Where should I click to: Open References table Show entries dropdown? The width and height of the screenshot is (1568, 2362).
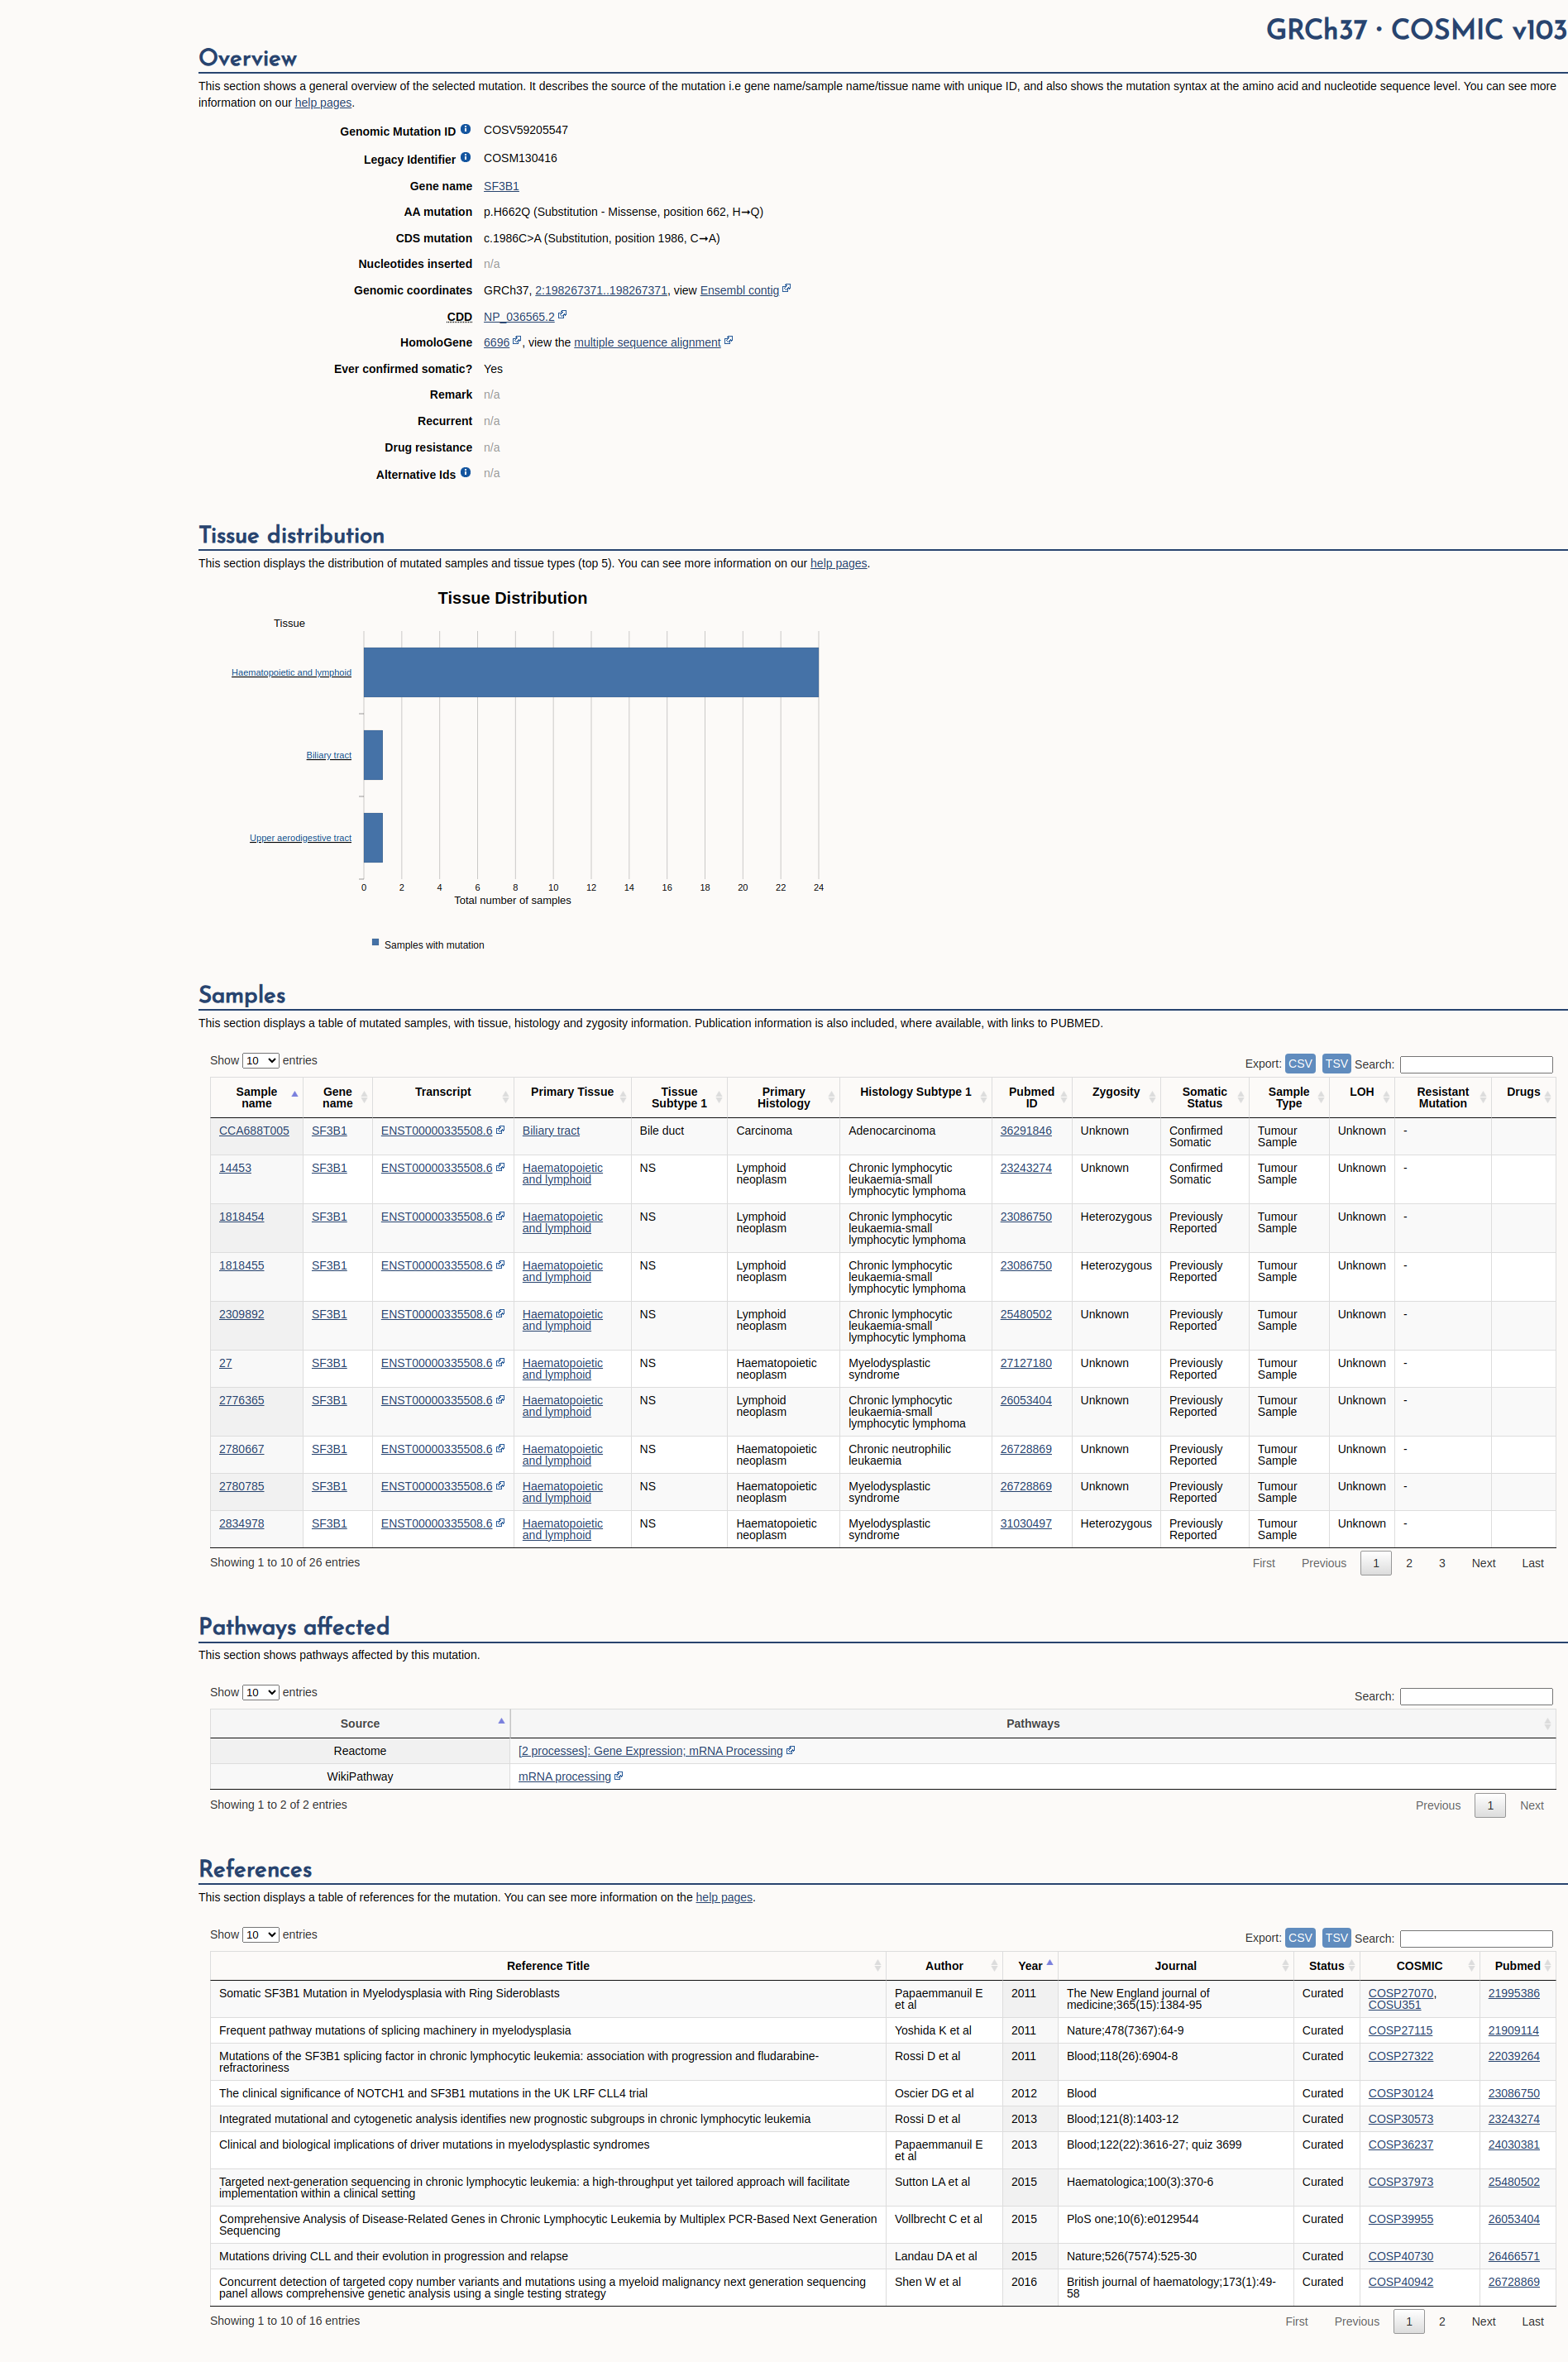point(260,1935)
